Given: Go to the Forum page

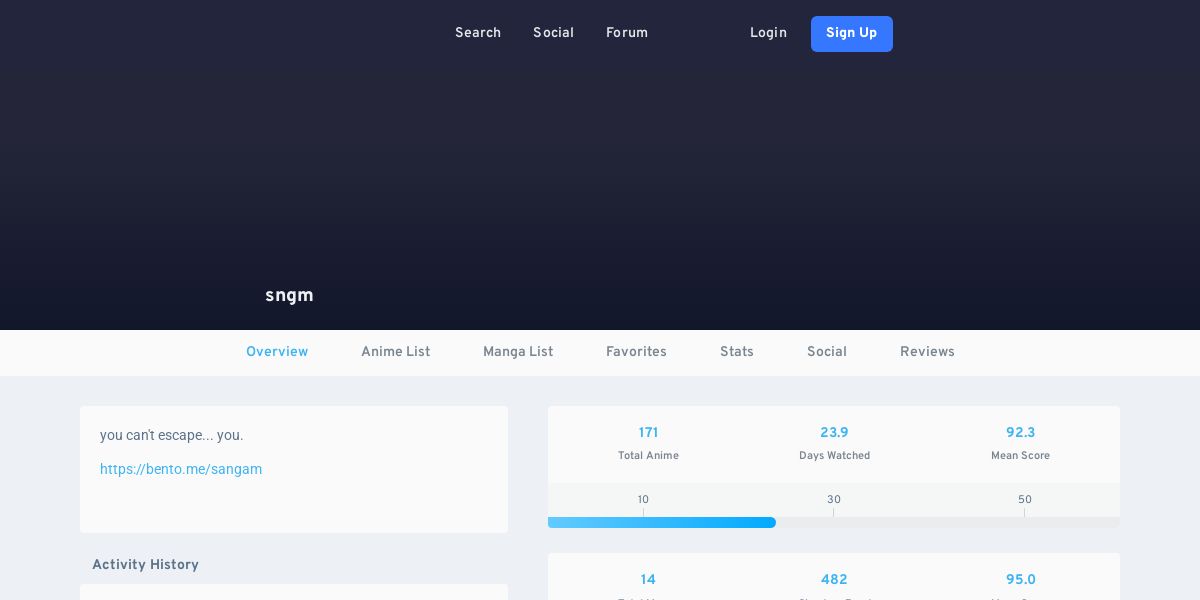Looking at the screenshot, I should pyautogui.click(x=627, y=33).
